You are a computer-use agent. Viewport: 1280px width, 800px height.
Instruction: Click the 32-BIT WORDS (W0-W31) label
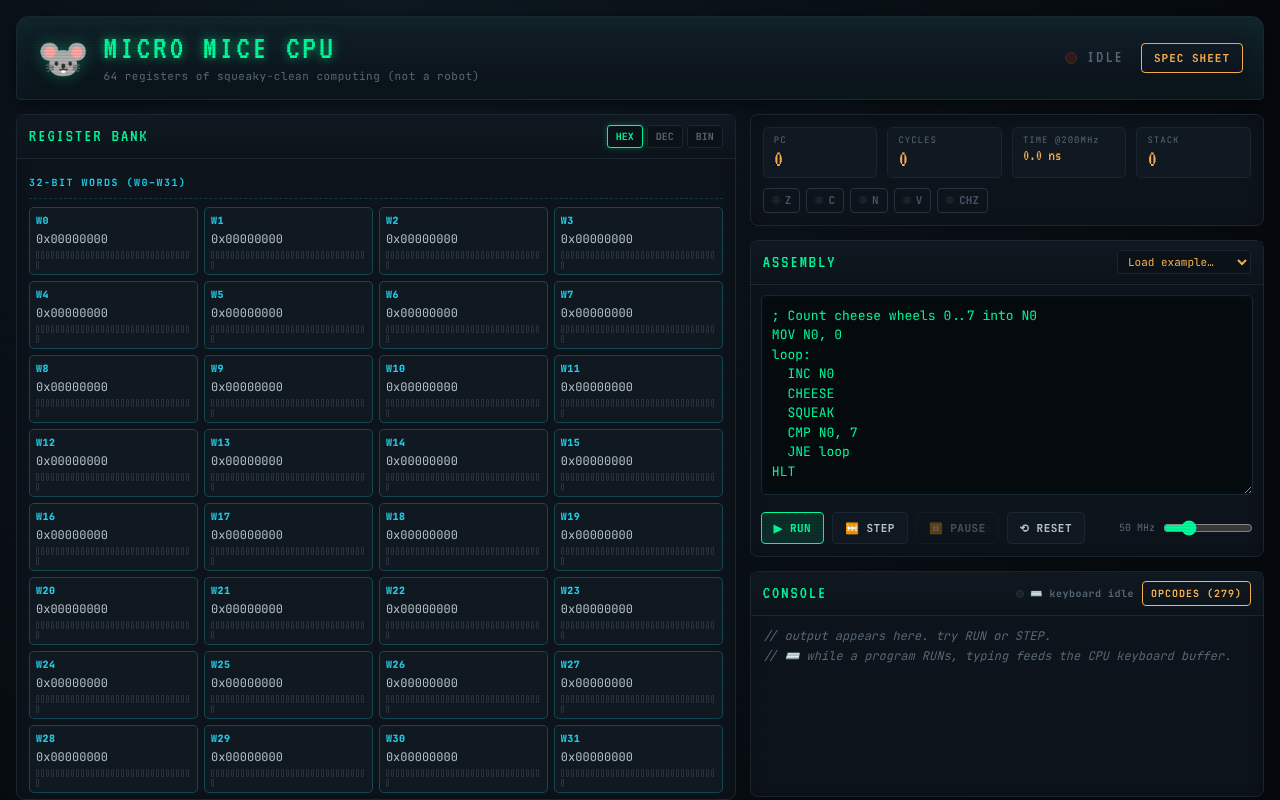[x=107, y=182]
